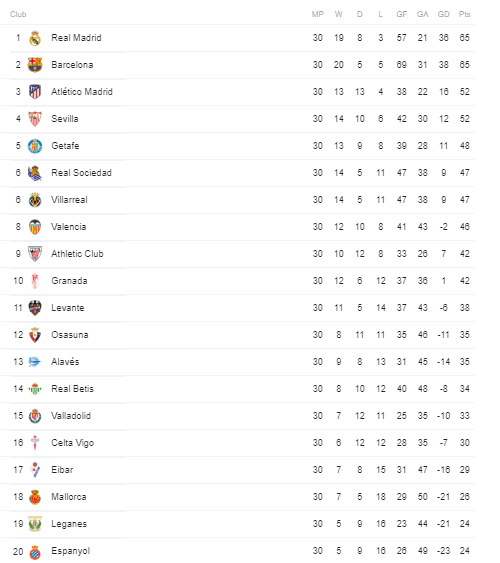Open the Real Sociedad team name
Image resolution: width=500 pixels, height=563 pixels.
pyautogui.click(x=81, y=173)
